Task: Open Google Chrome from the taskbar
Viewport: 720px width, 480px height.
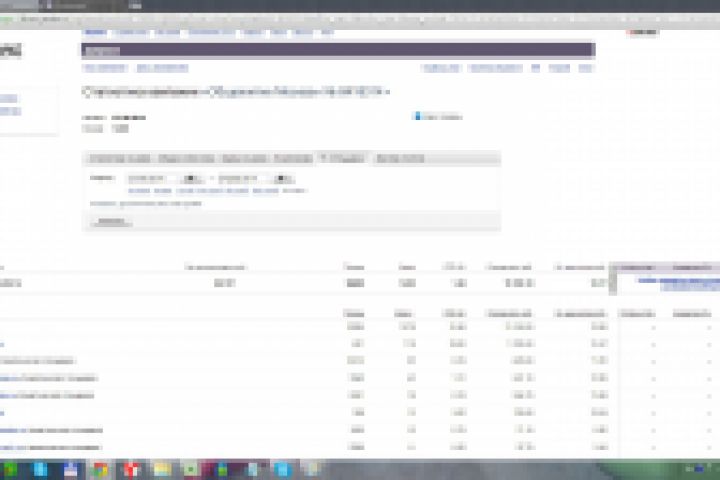Action: 101,469
